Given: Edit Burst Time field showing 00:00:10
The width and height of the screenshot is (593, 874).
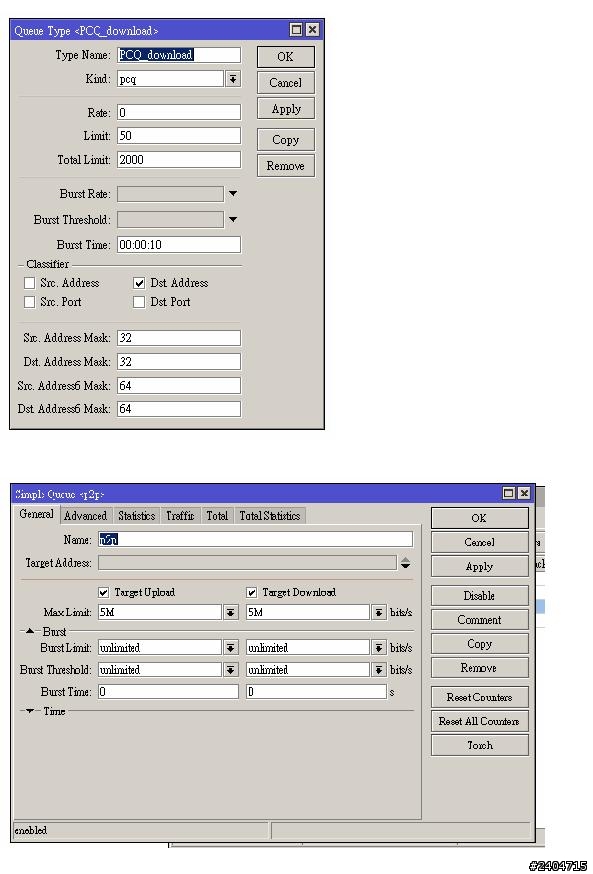Looking at the screenshot, I should point(179,245).
